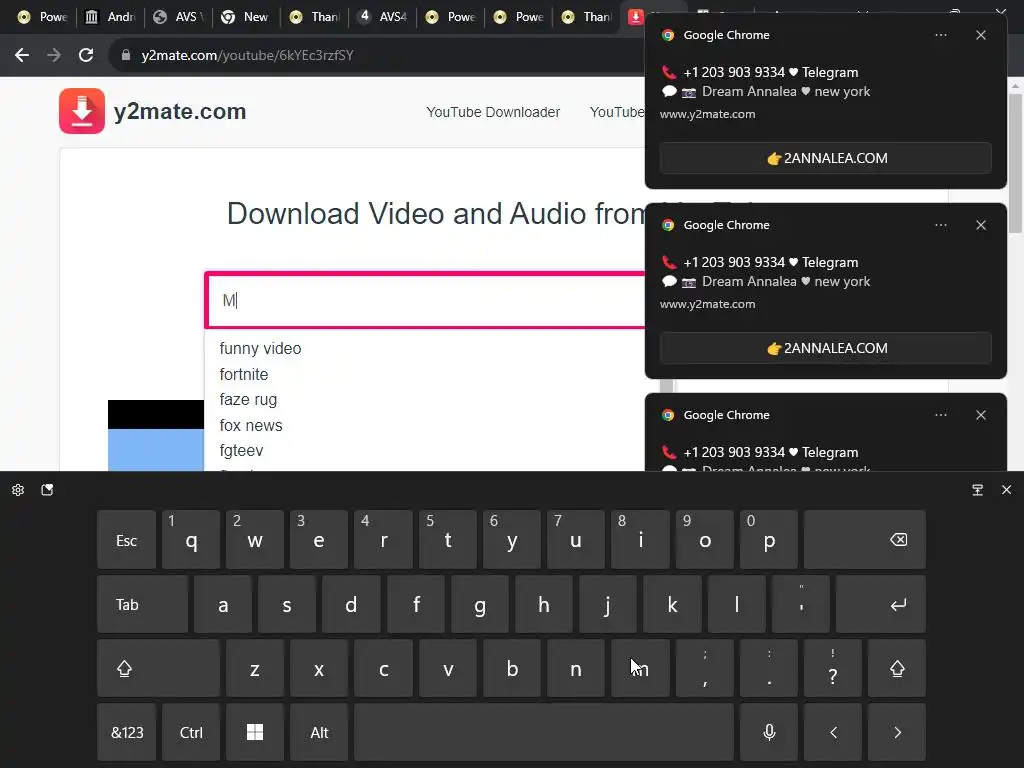Tap the q key
Screen dimensions: 1024x768
pos(191,539)
